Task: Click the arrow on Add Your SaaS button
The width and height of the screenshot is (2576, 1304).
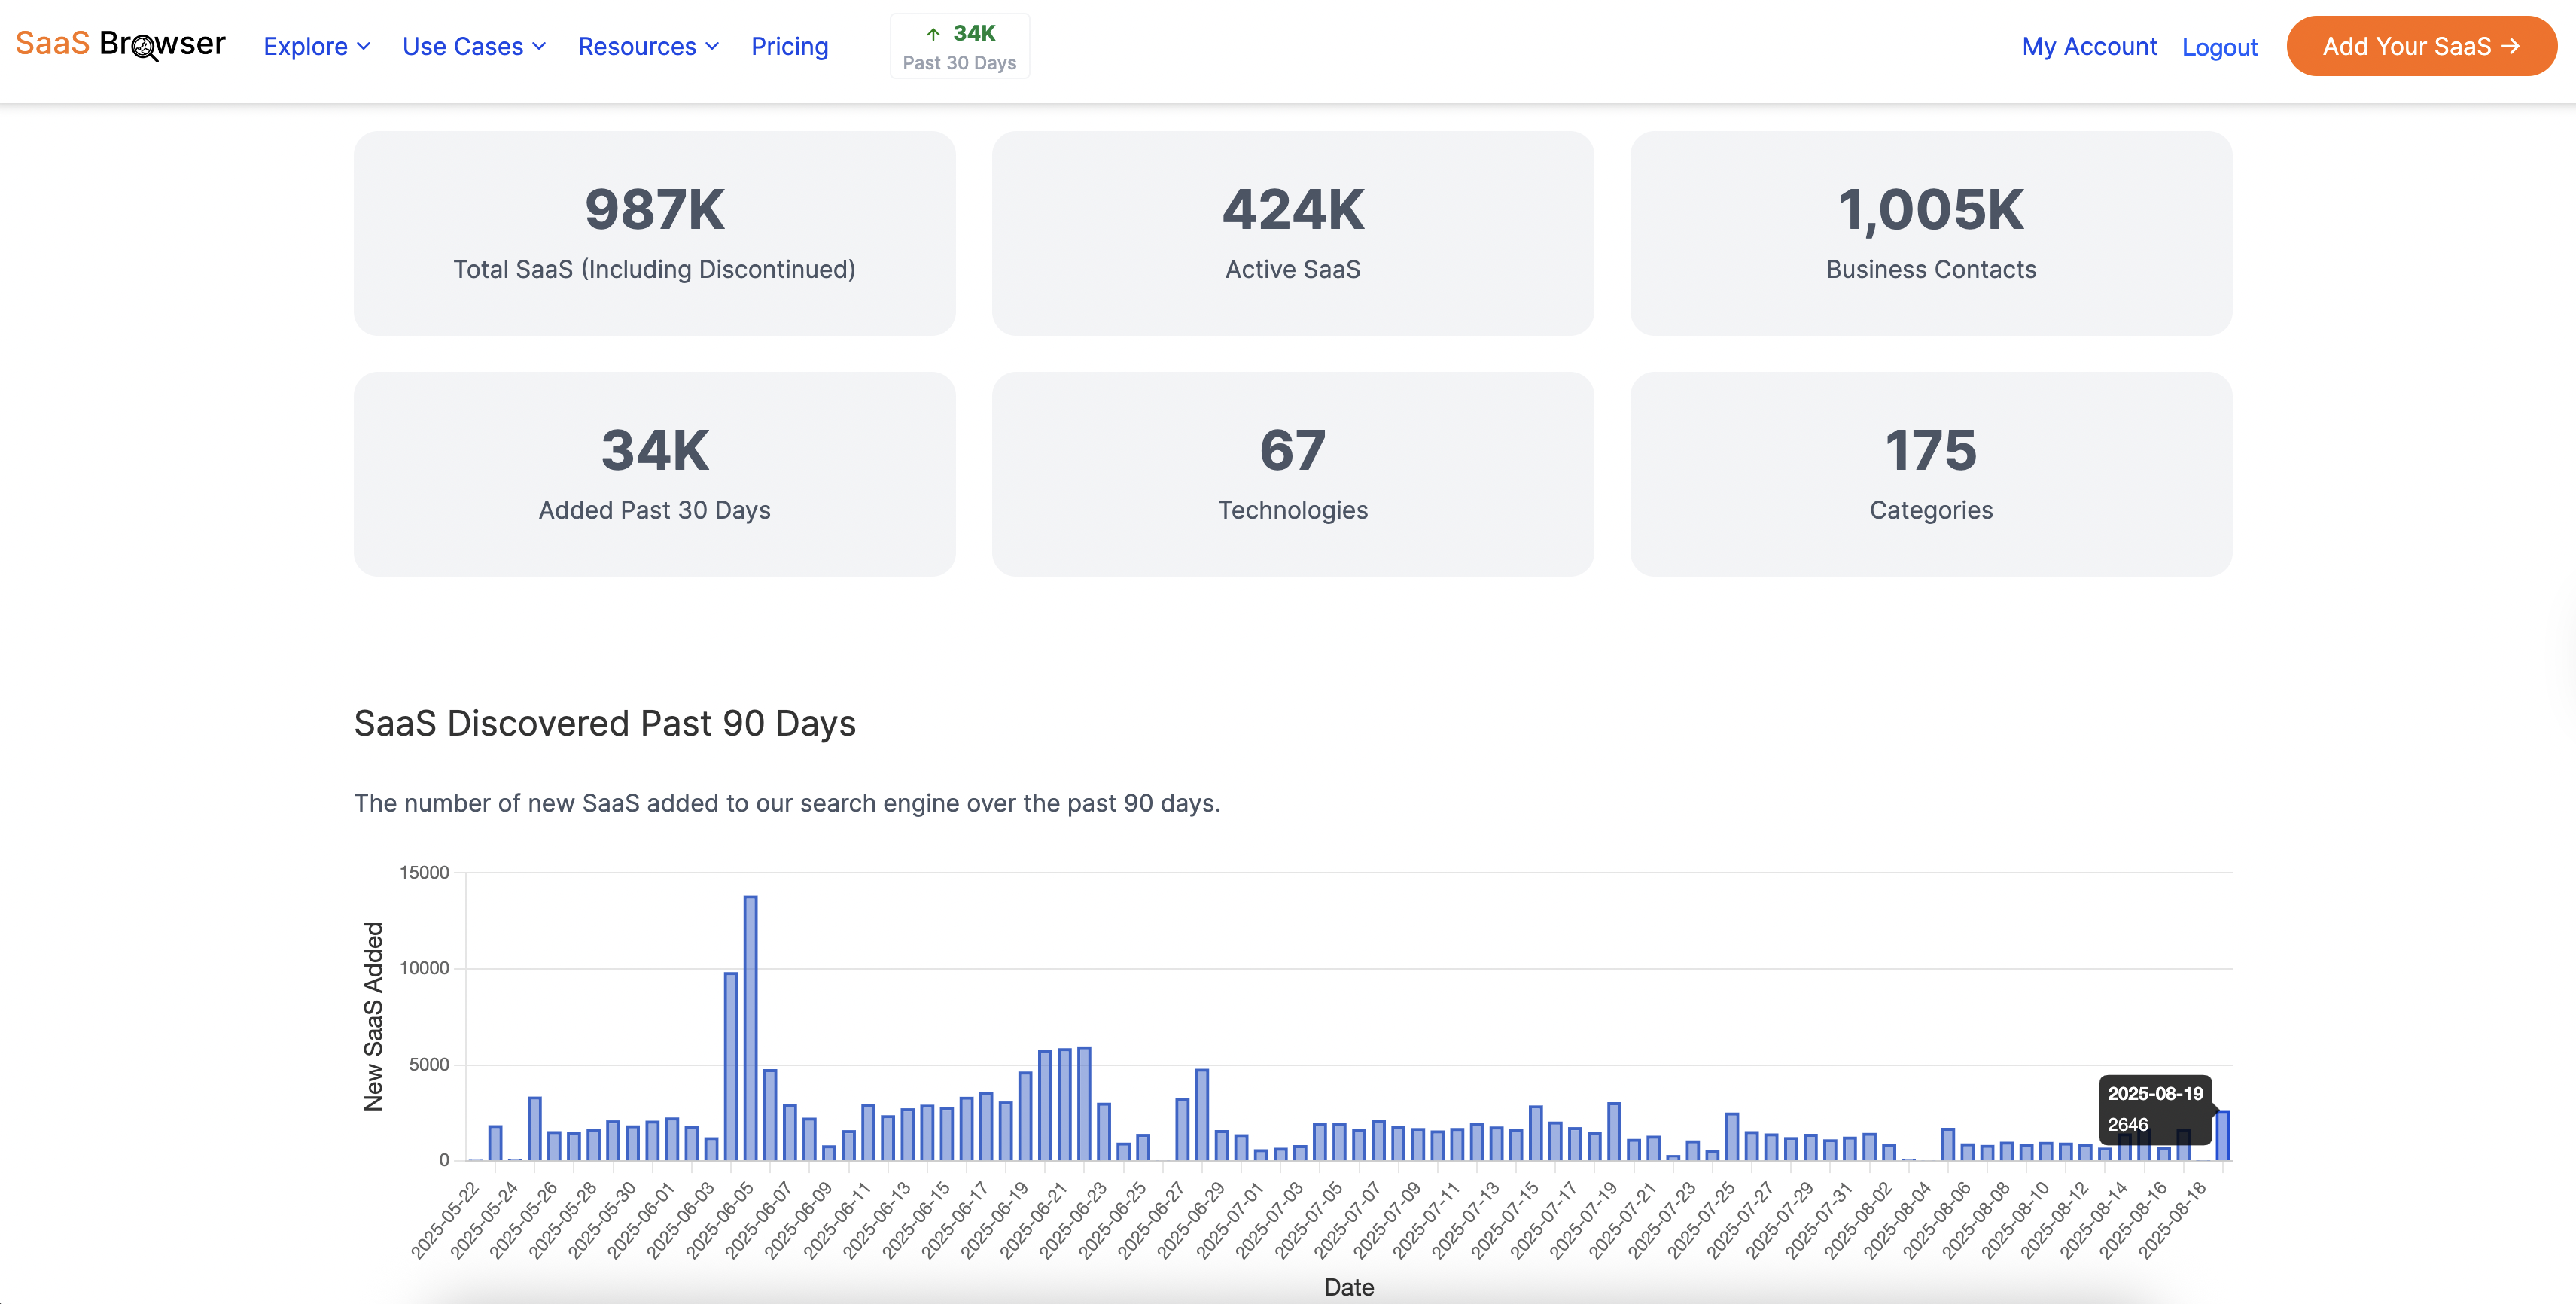Action: (x=2511, y=46)
